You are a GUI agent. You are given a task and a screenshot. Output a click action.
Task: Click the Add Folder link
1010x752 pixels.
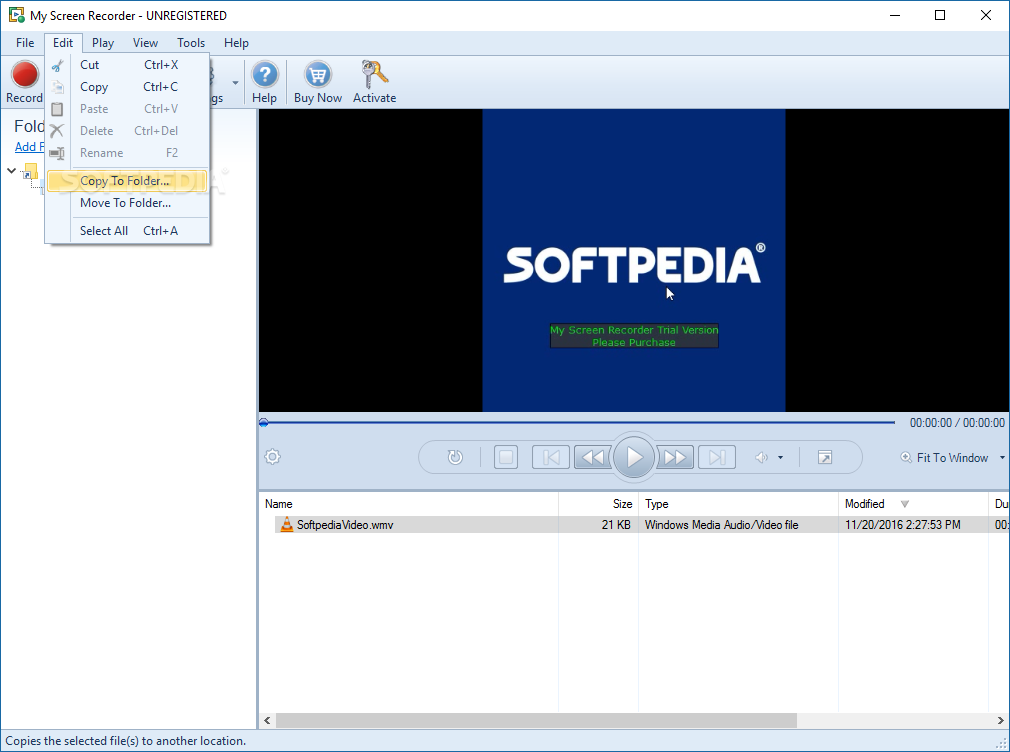tap(30, 147)
